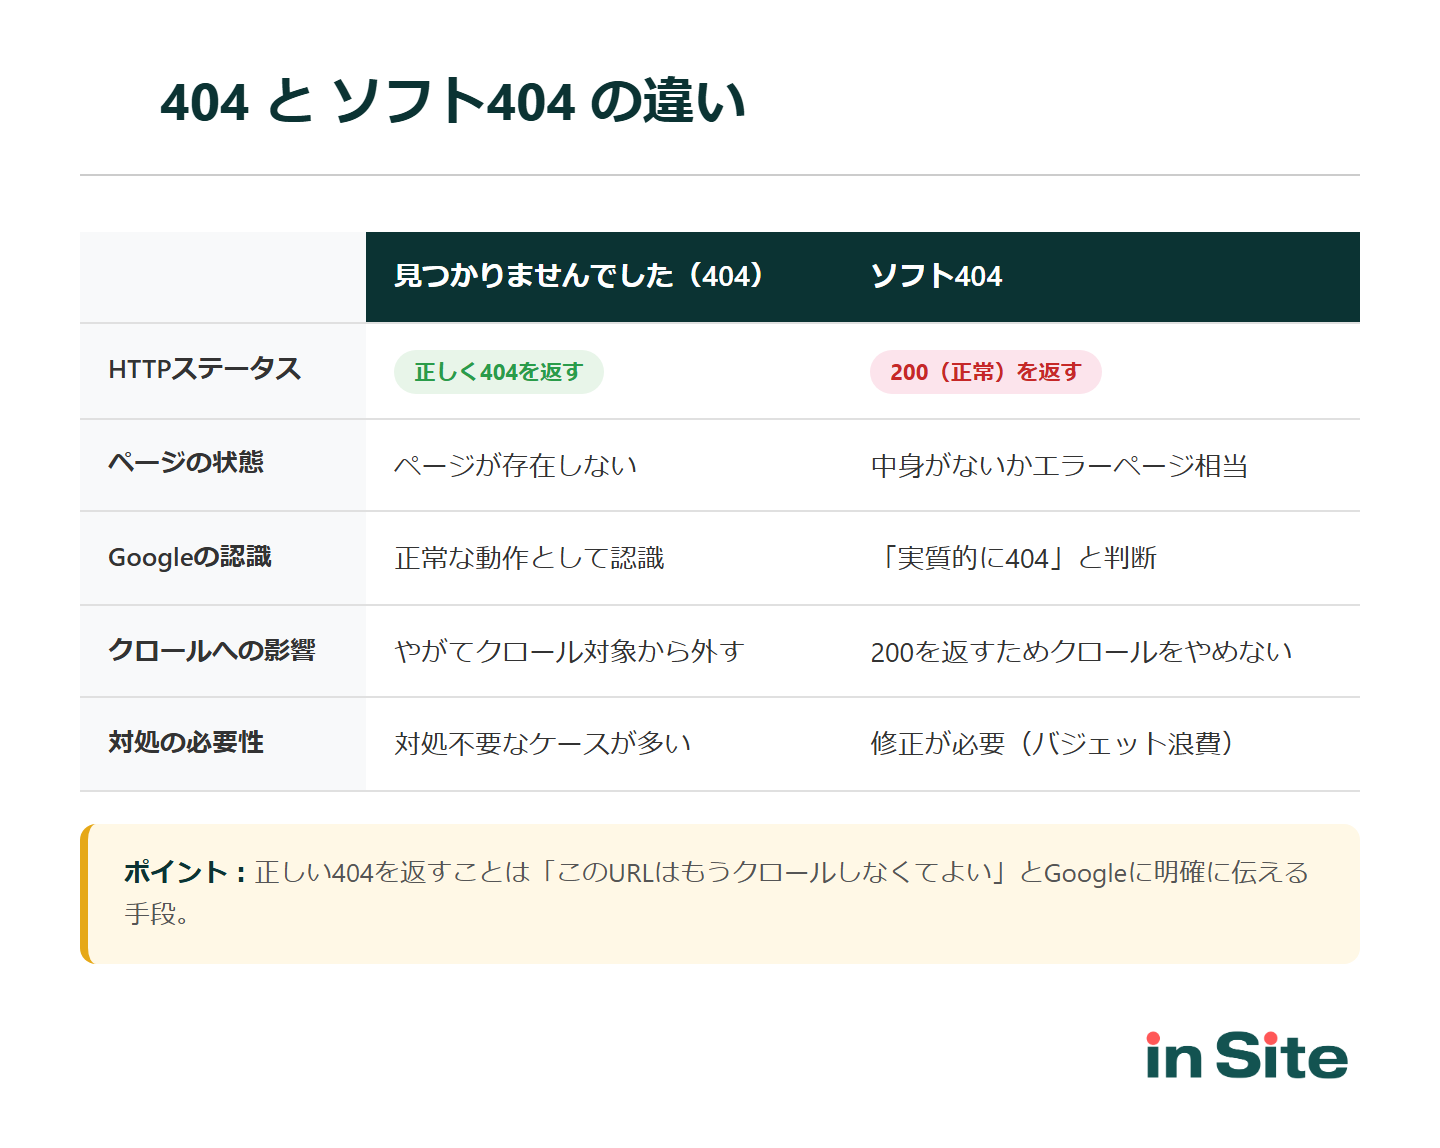Click the green 正しく404を返す badge
This screenshot has width=1440, height=1148.
click(498, 371)
